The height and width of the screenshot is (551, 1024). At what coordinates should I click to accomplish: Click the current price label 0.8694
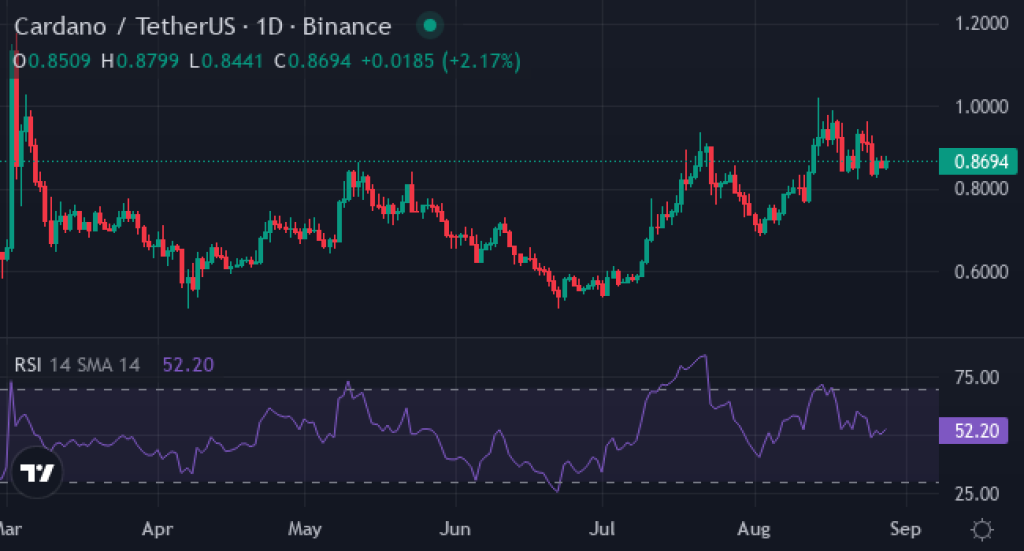[x=978, y=161]
